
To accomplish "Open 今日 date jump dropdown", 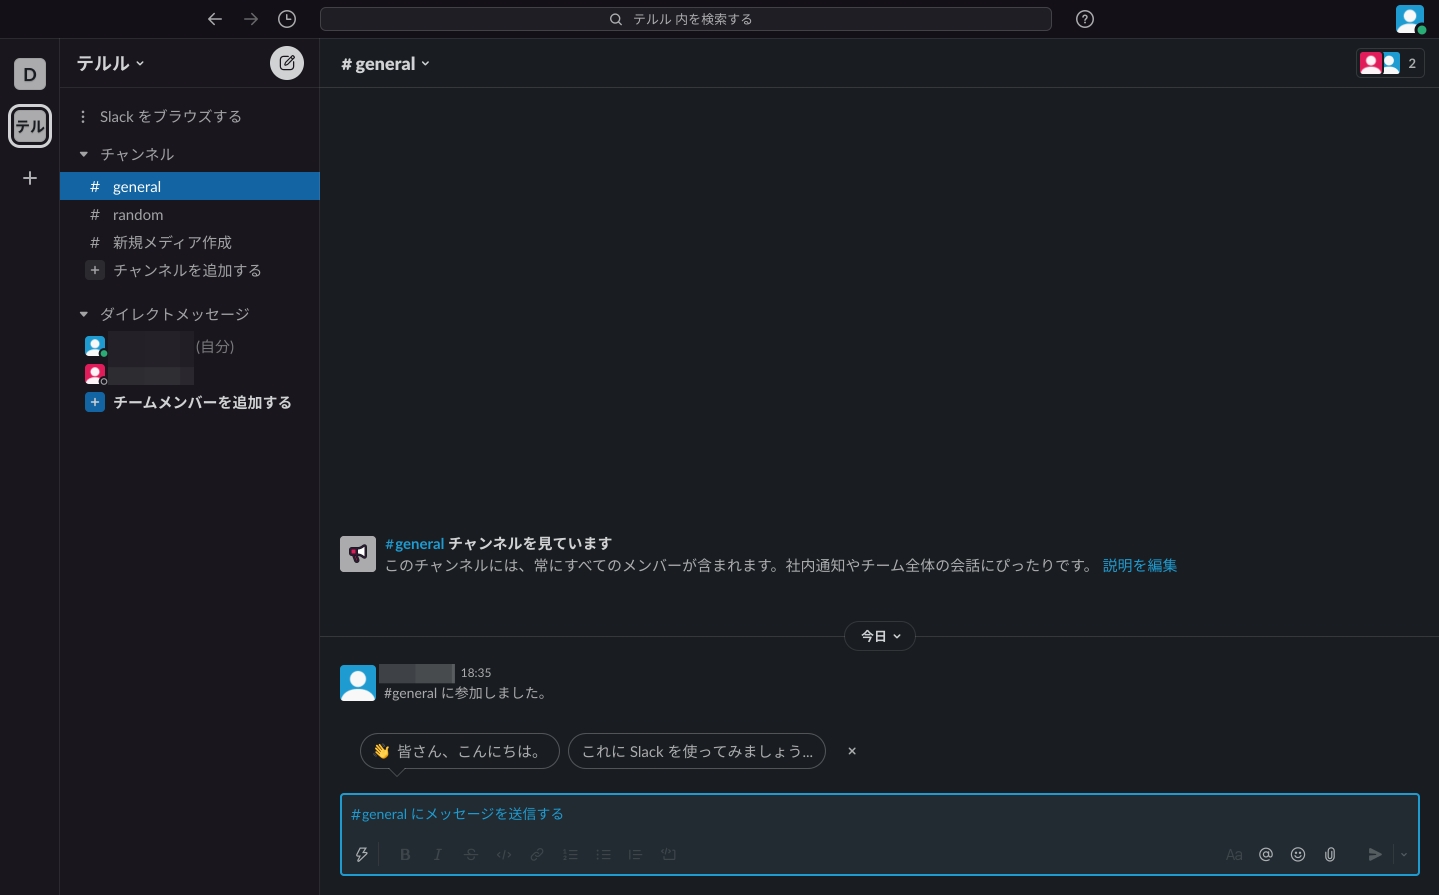I will (x=880, y=636).
